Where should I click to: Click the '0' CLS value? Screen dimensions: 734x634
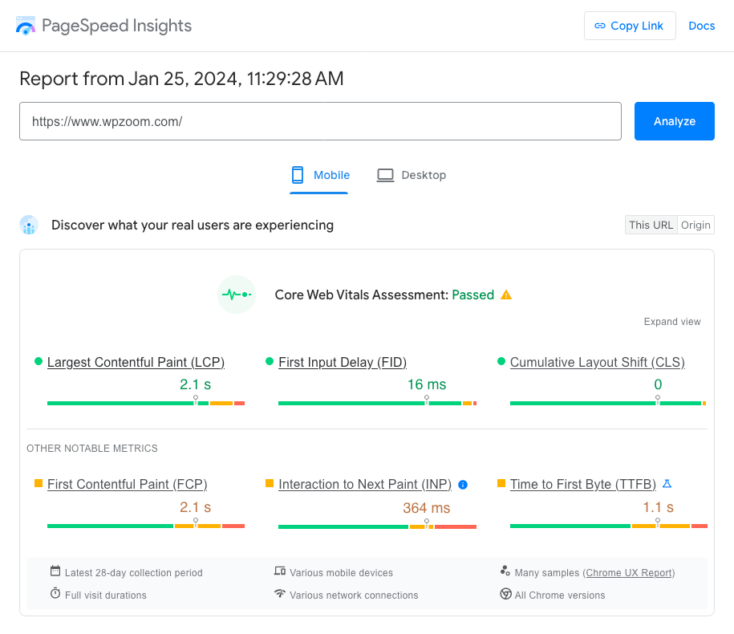pyautogui.click(x=658, y=384)
